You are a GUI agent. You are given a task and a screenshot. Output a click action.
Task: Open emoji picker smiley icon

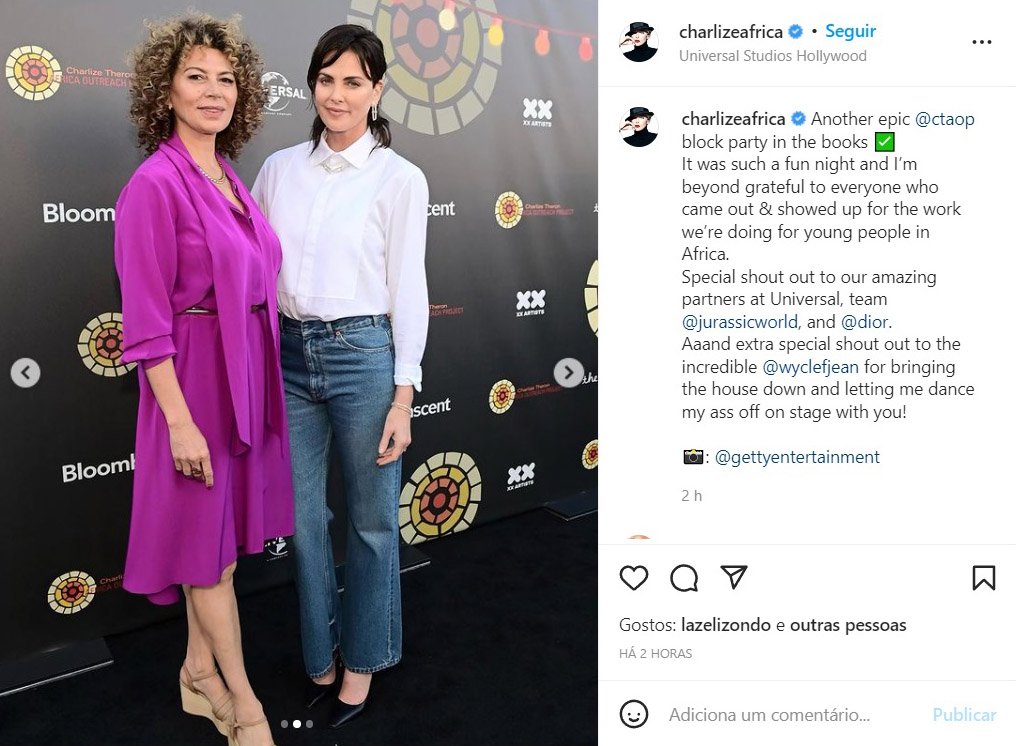(634, 714)
